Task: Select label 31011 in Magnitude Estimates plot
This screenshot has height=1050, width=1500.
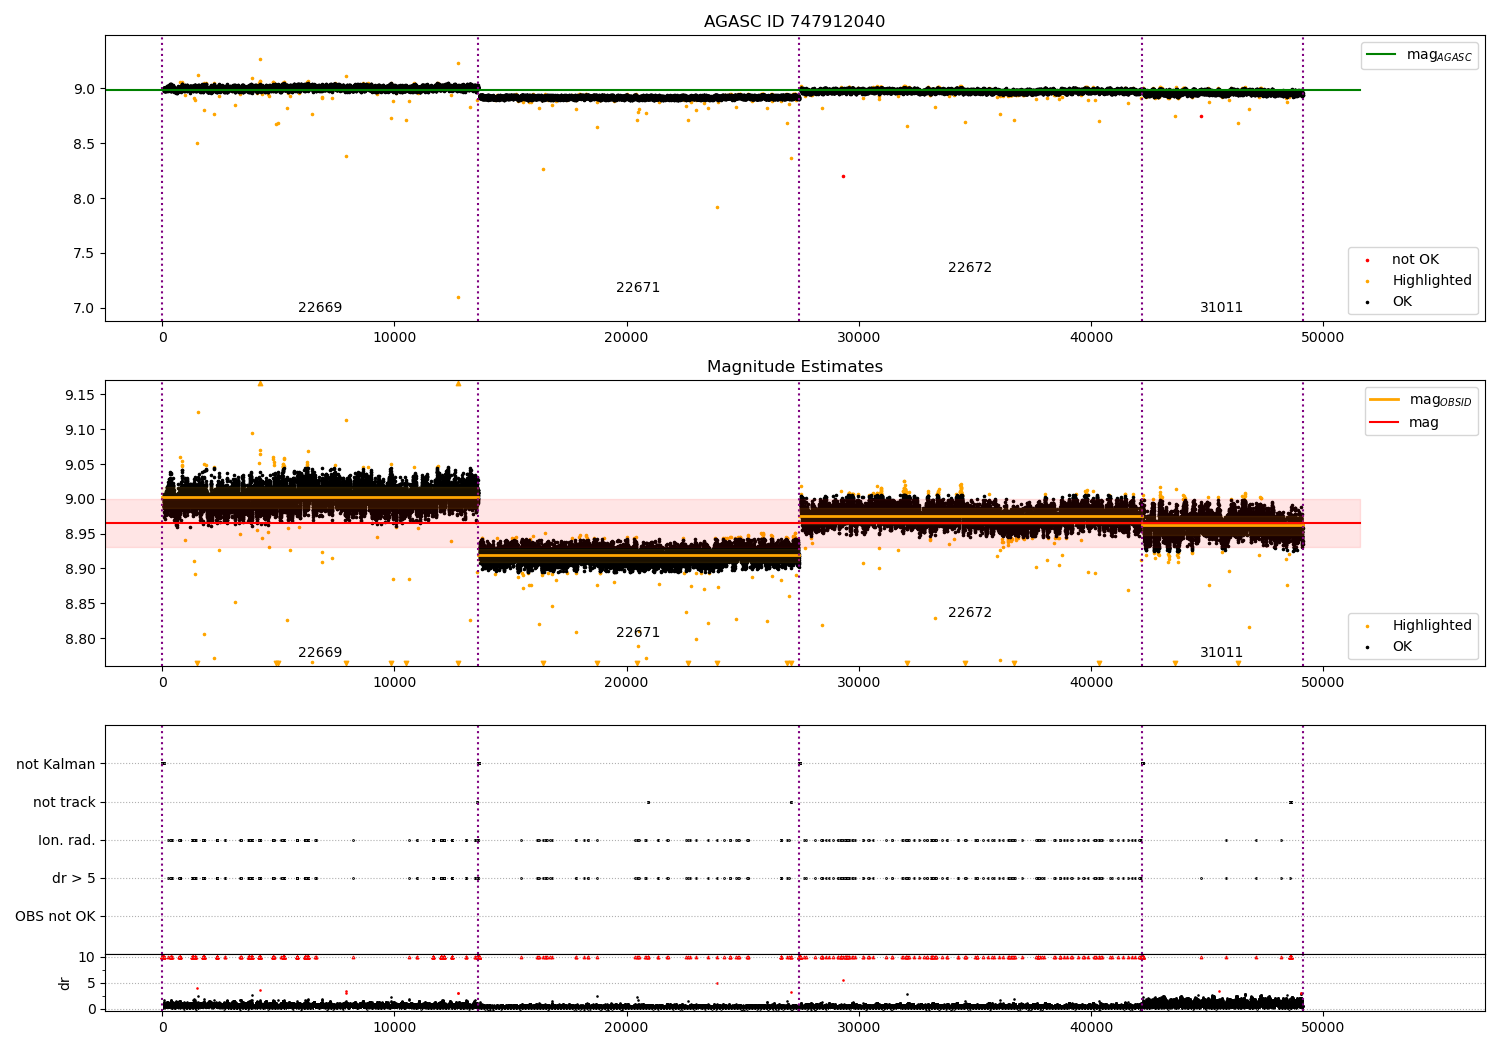Action: tap(1222, 653)
